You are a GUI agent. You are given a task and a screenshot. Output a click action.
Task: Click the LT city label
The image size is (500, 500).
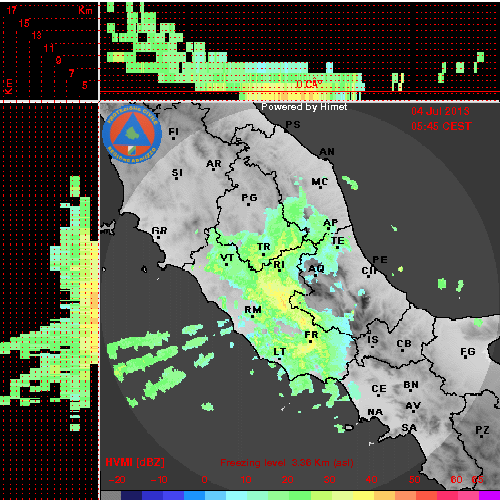click(280, 352)
